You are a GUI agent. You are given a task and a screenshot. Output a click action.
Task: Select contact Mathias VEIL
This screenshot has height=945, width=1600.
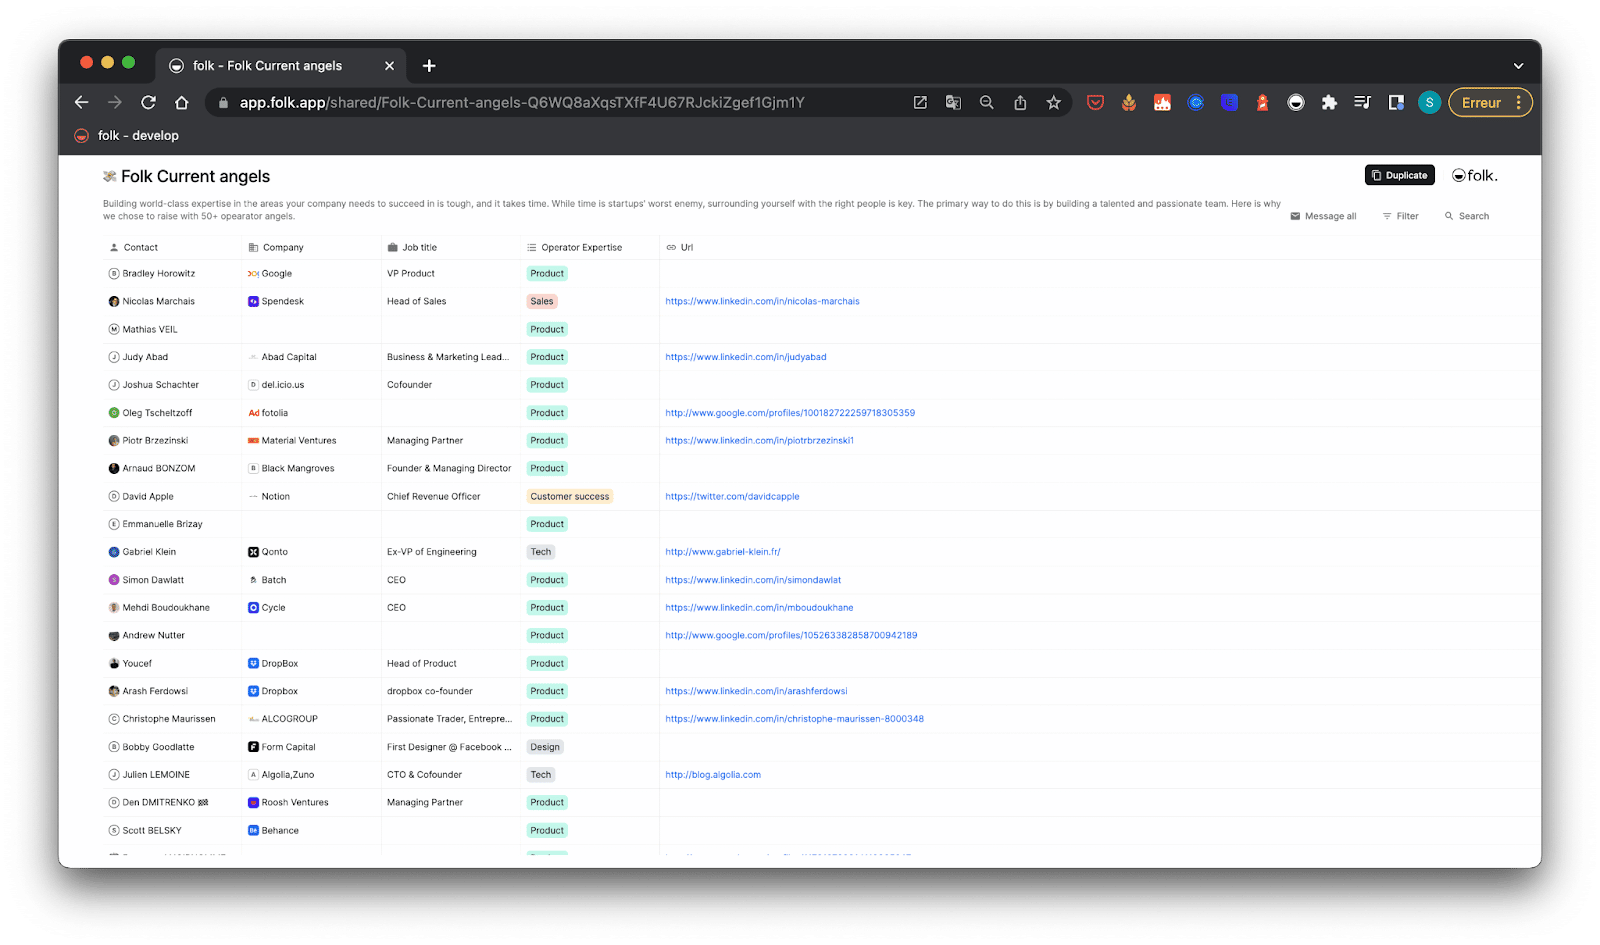click(x=150, y=329)
